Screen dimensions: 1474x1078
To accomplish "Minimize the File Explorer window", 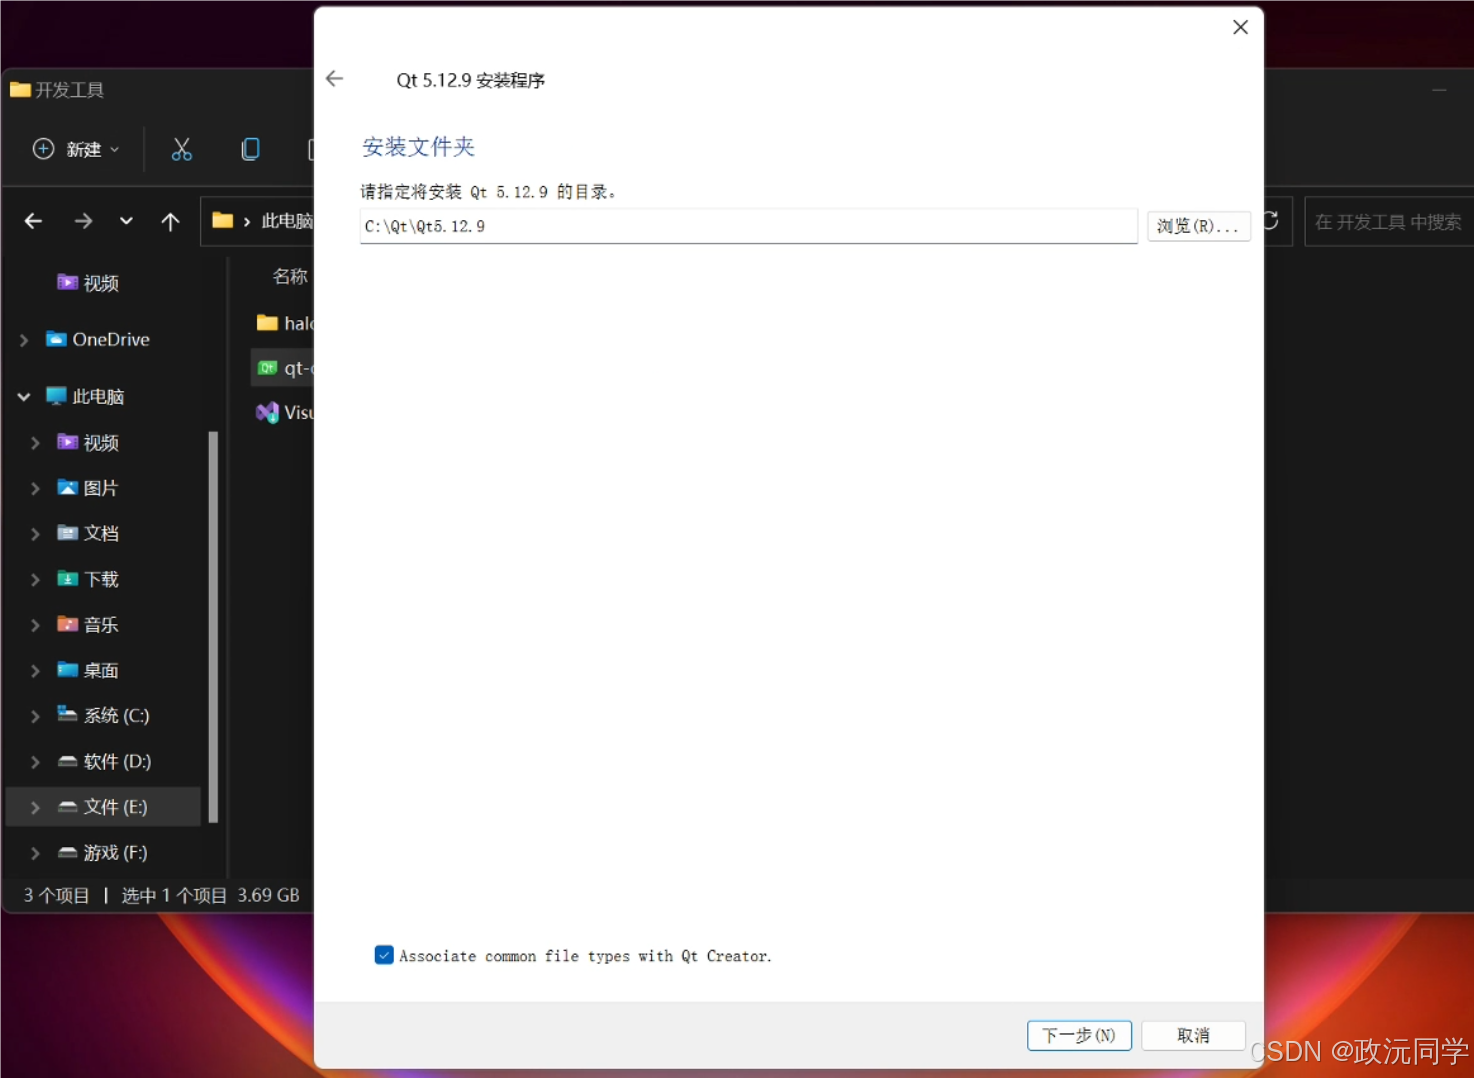I will pyautogui.click(x=1439, y=90).
